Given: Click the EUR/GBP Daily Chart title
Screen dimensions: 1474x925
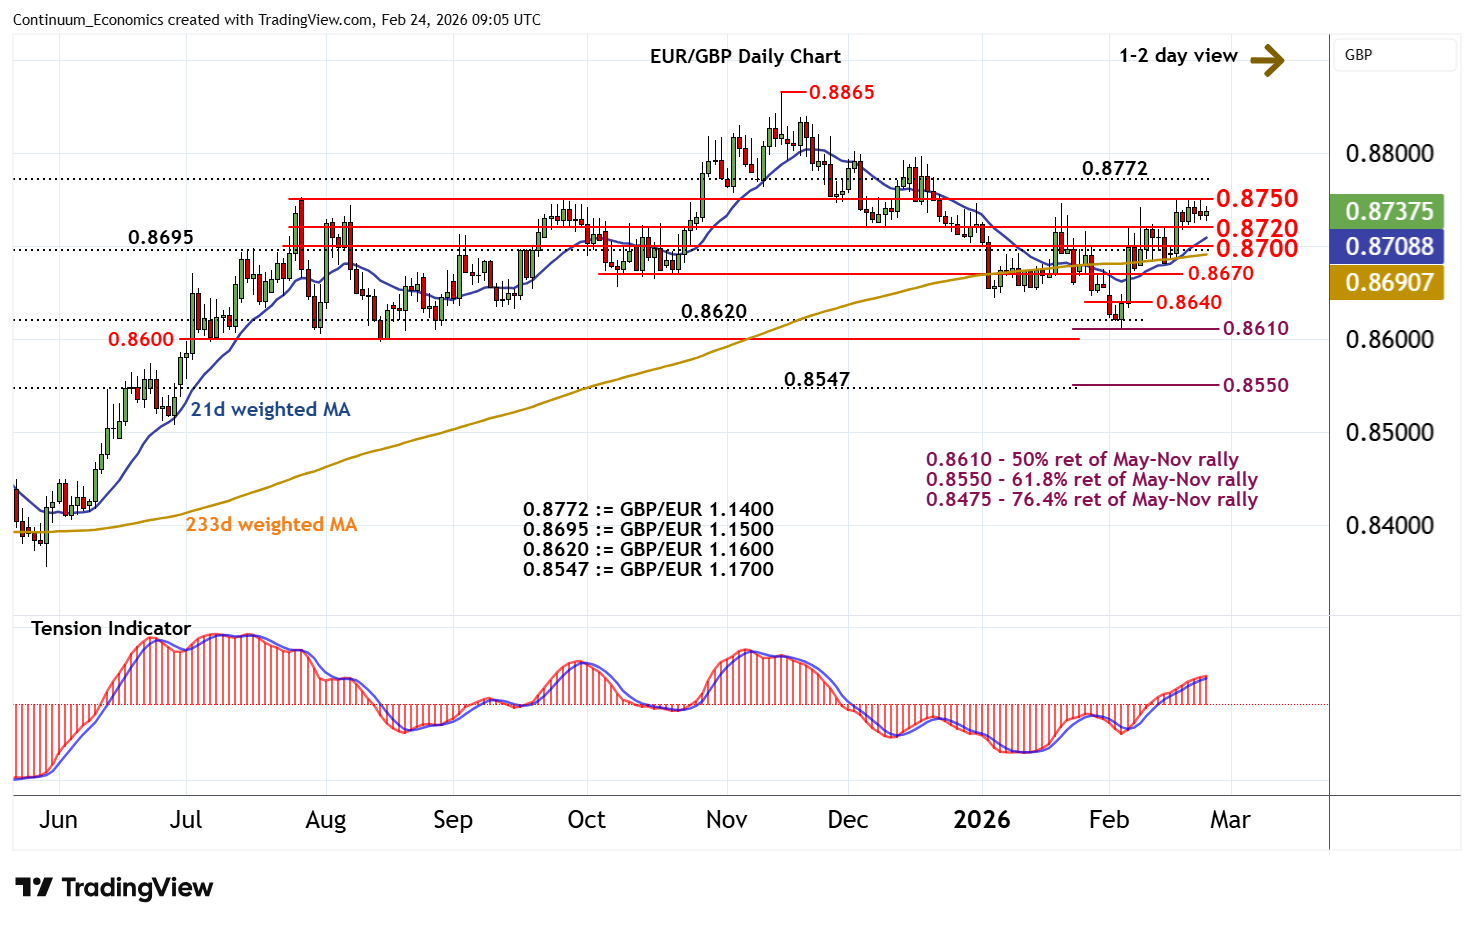Looking at the screenshot, I should (745, 57).
